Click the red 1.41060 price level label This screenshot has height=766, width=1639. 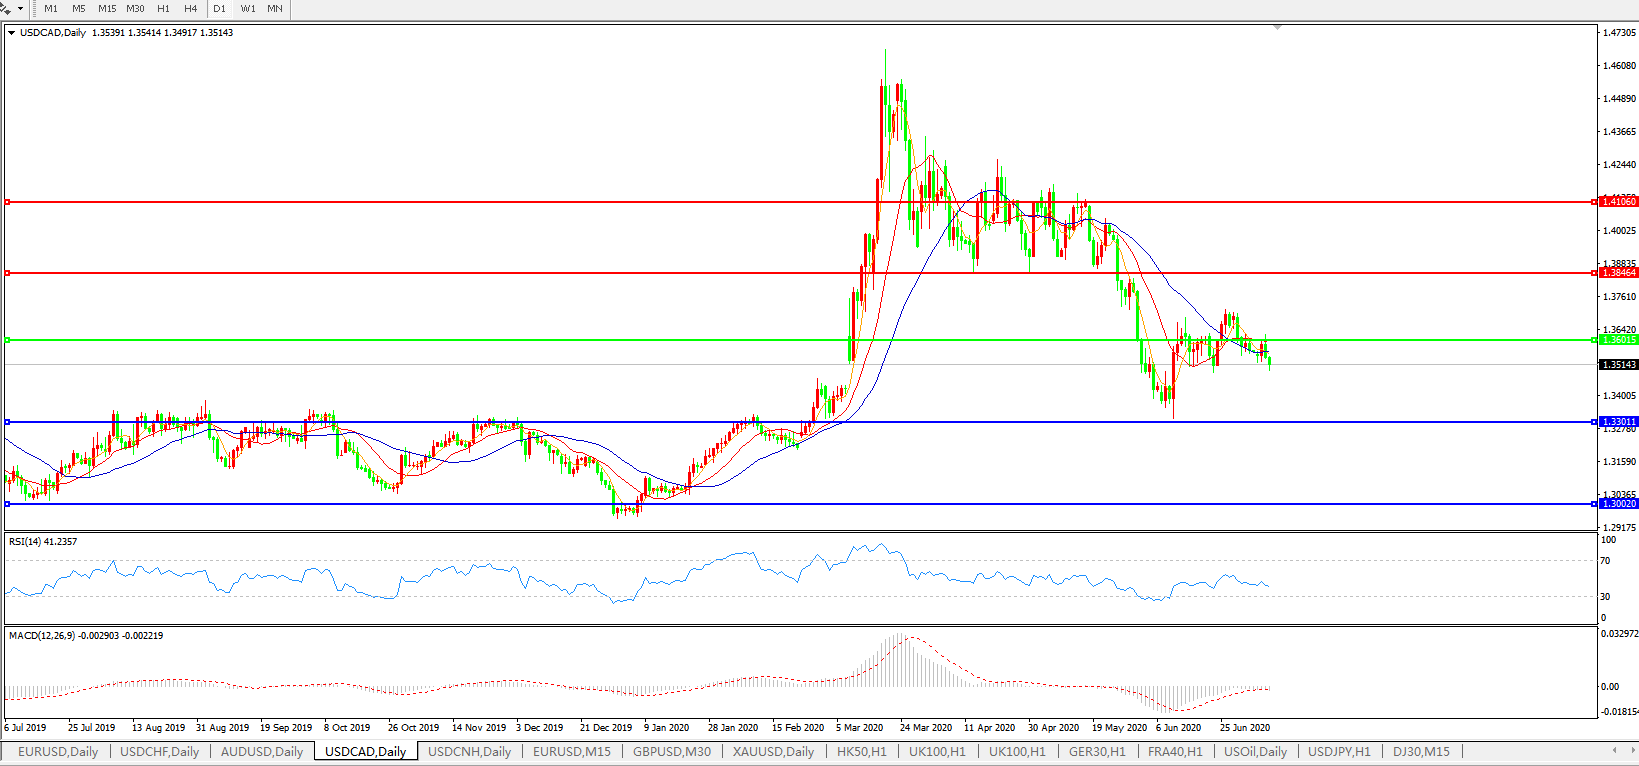1619,202
